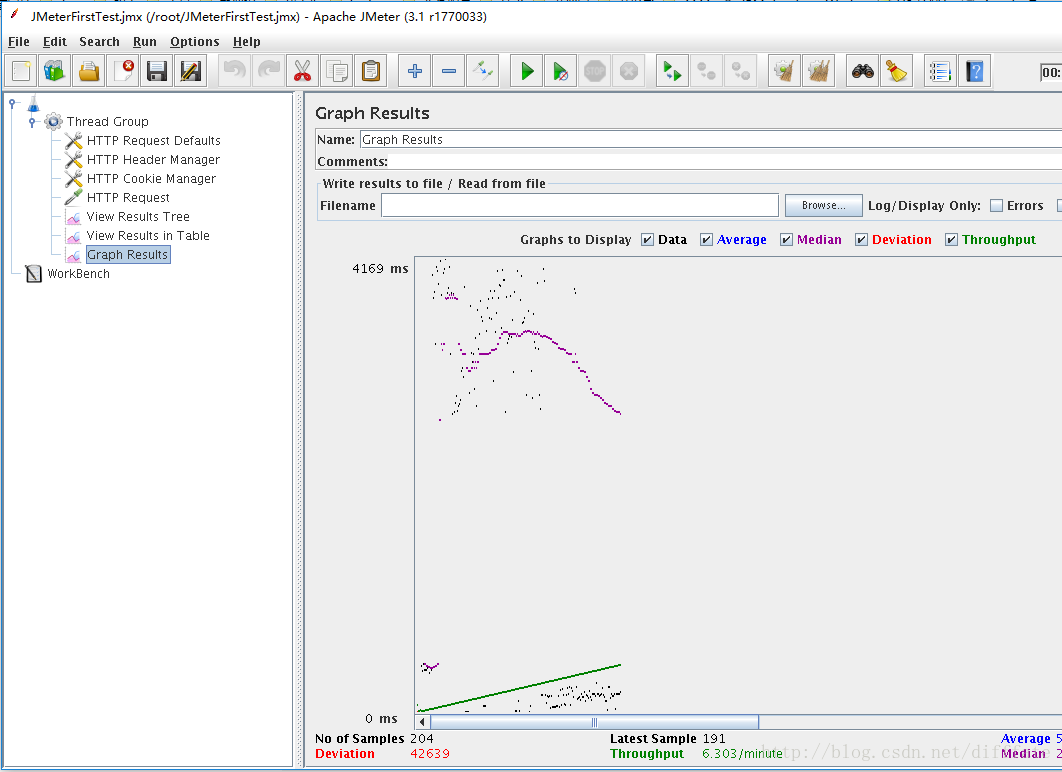Click the Stop test icon
Image resolution: width=1062 pixels, height=772 pixels.
click(x=595, y=71)
